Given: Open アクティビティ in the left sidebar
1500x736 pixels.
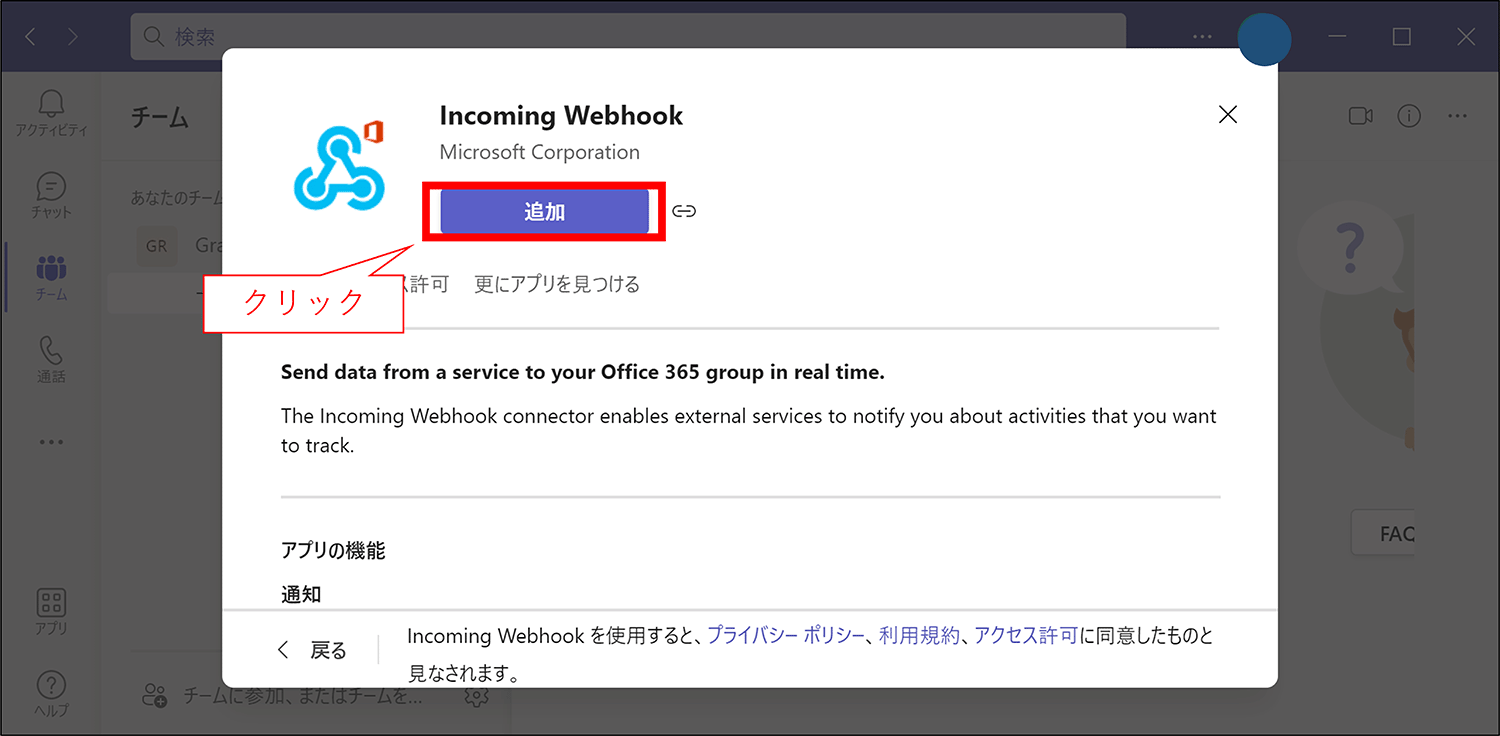Looking at the screenshot, I should point(51,113).
